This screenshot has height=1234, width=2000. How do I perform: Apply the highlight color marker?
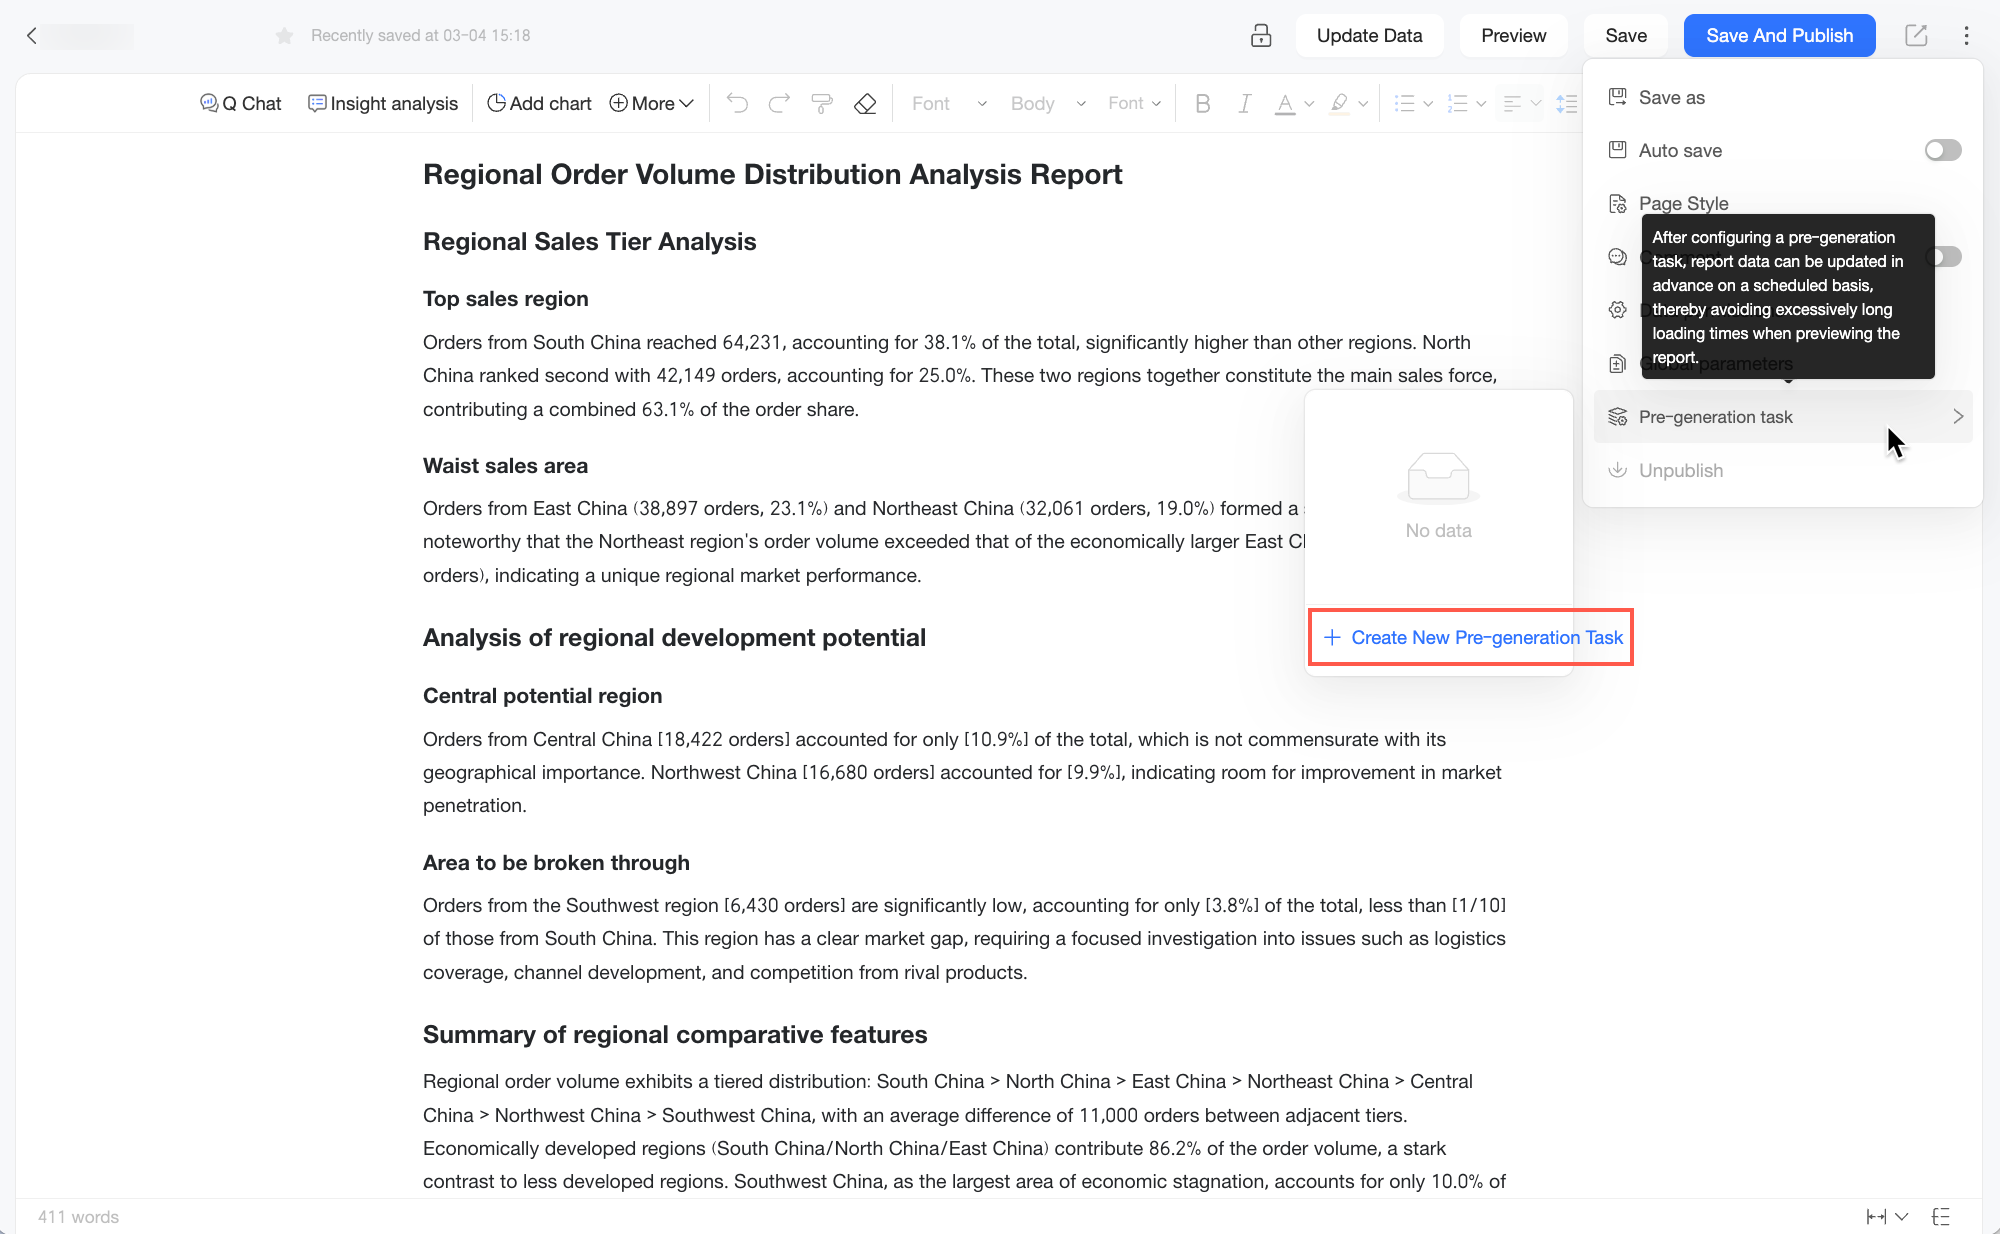pyautogui.click(x=1339, y=103)
